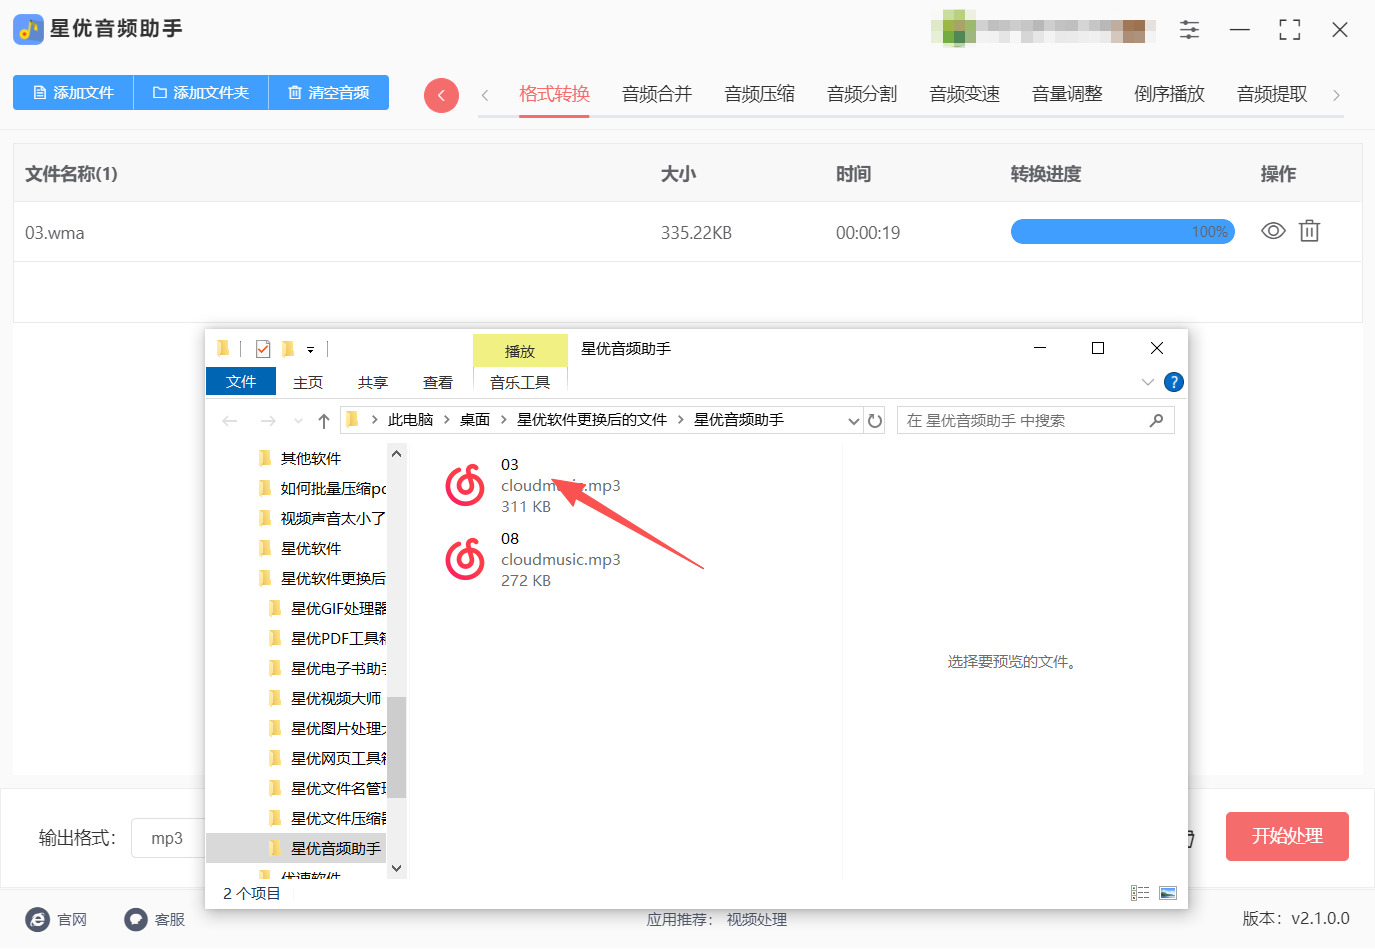Select 星优音频助手 folder in tree

point(335,848)
